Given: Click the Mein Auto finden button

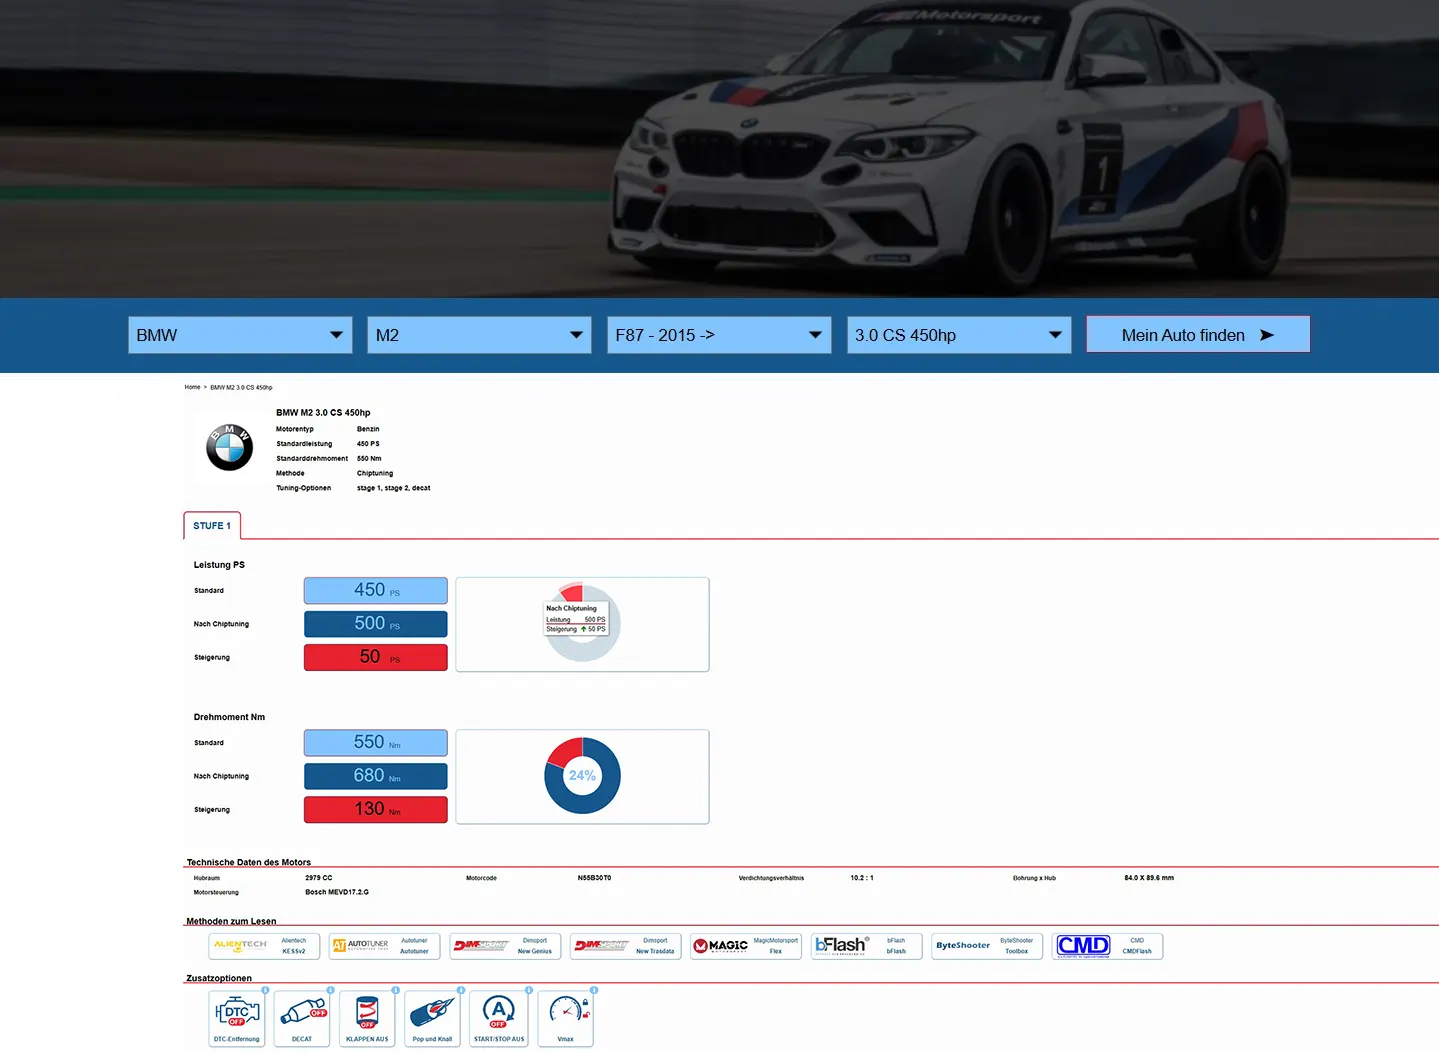Looking at the screenshot, I should pyautogui.click(x=1197, y=334).
